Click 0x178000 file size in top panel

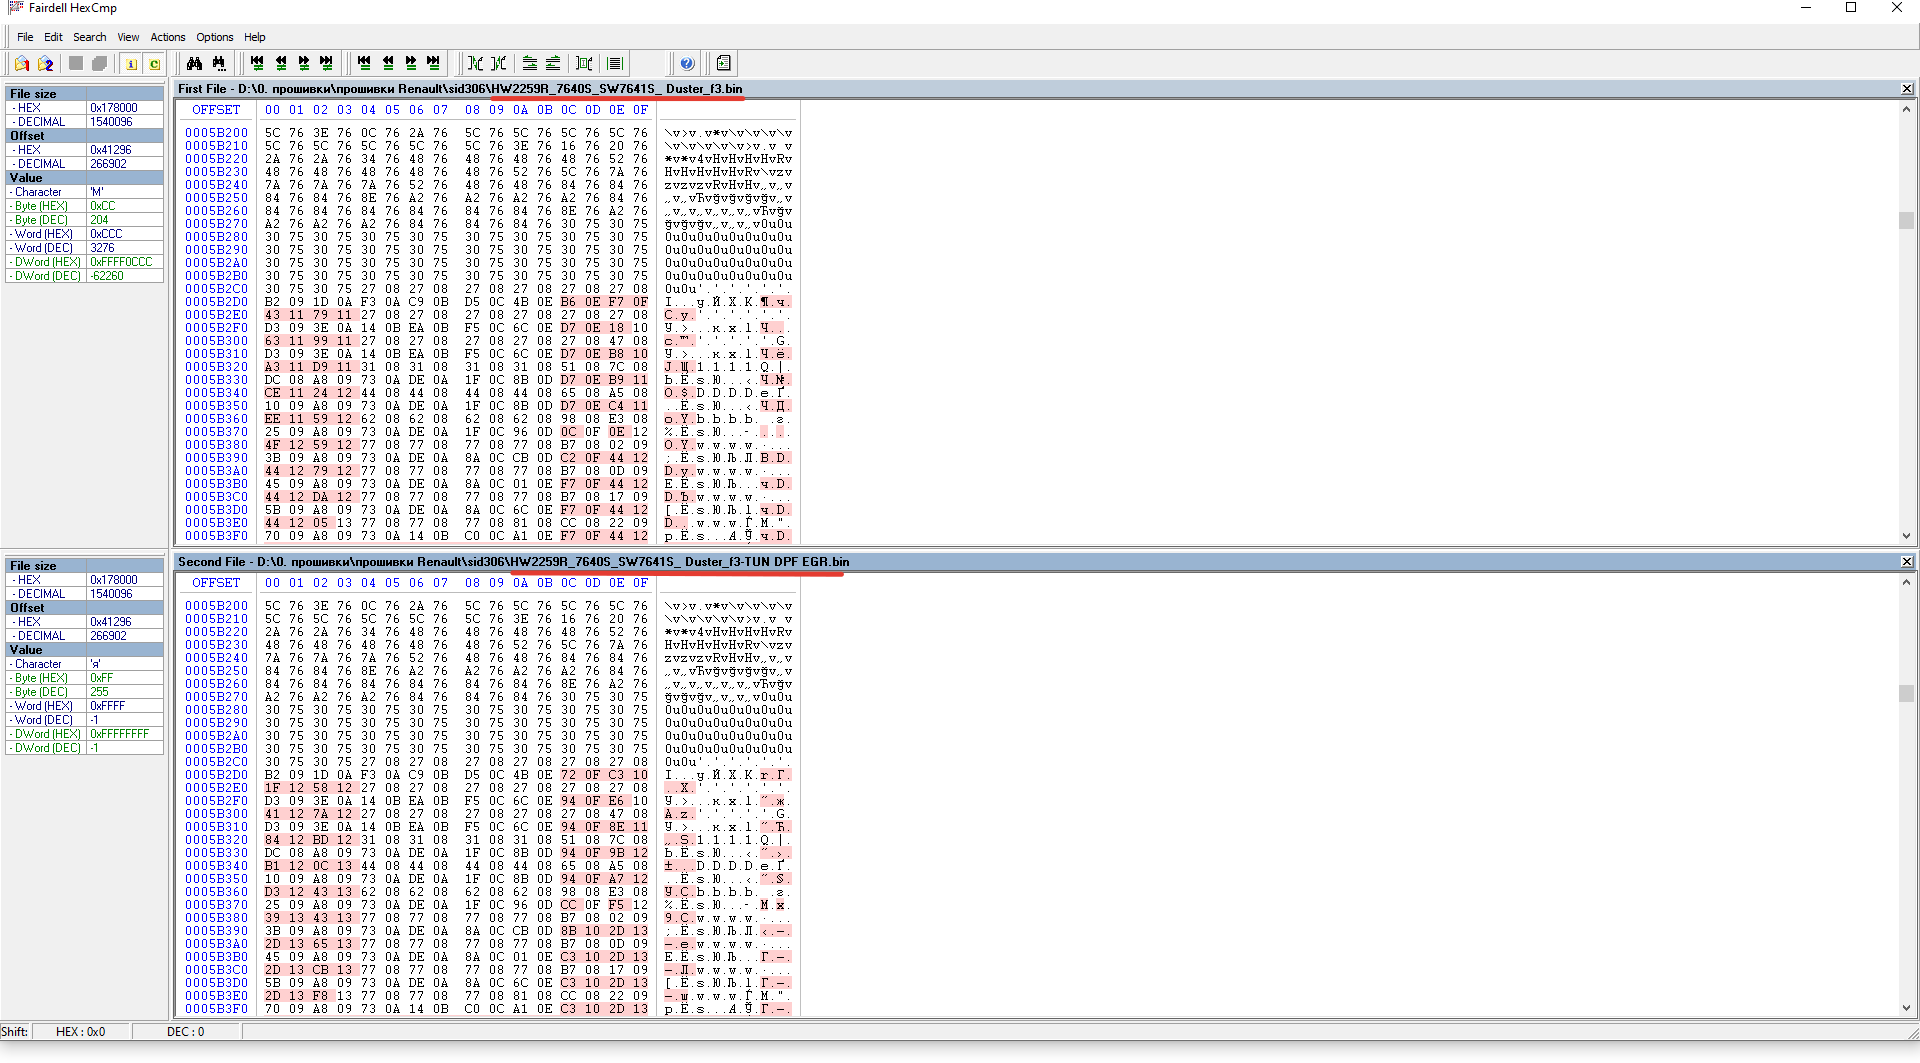click(x=125, y=108)
